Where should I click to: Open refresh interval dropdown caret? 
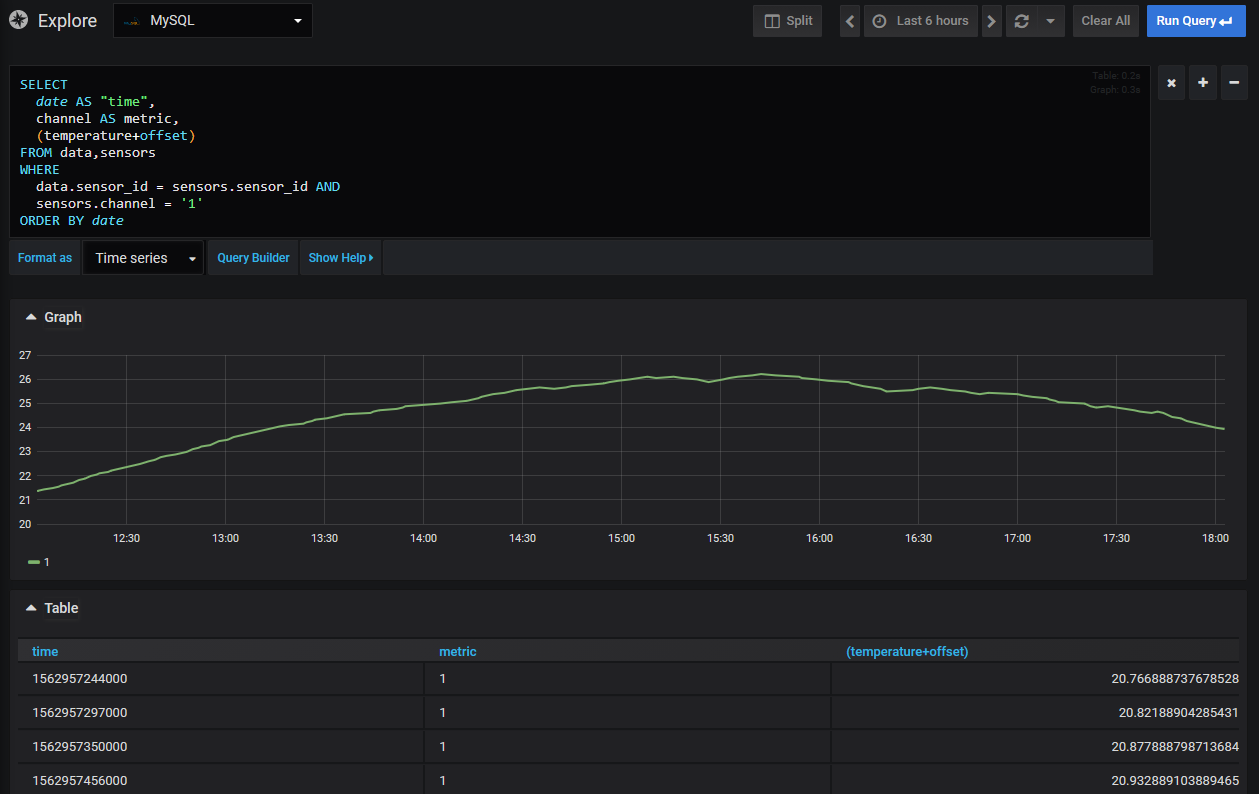click(1050, 21)
